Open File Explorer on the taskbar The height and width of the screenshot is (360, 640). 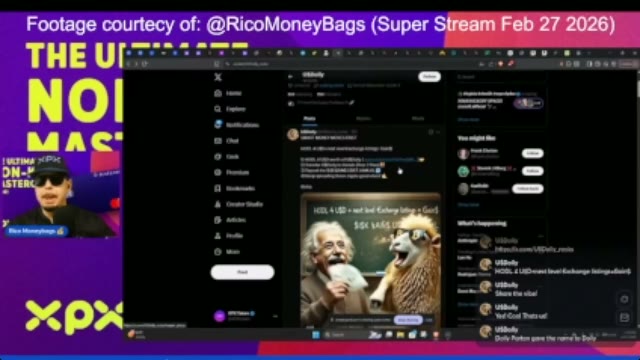coord(400,335)
